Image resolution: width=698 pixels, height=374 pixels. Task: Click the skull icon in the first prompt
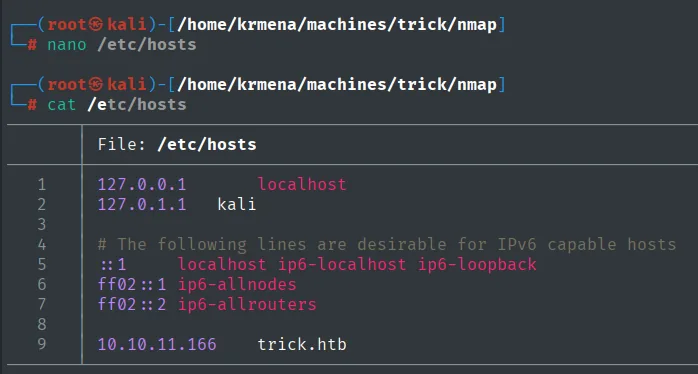95,24
